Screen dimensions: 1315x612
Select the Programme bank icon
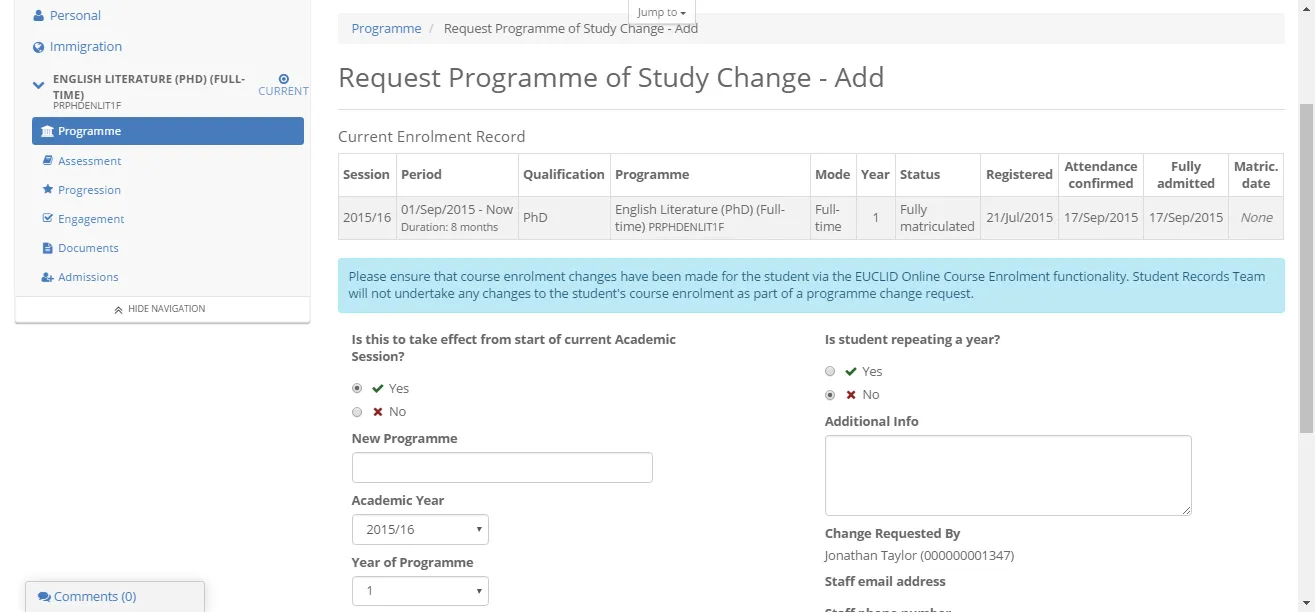coord(47,130)
